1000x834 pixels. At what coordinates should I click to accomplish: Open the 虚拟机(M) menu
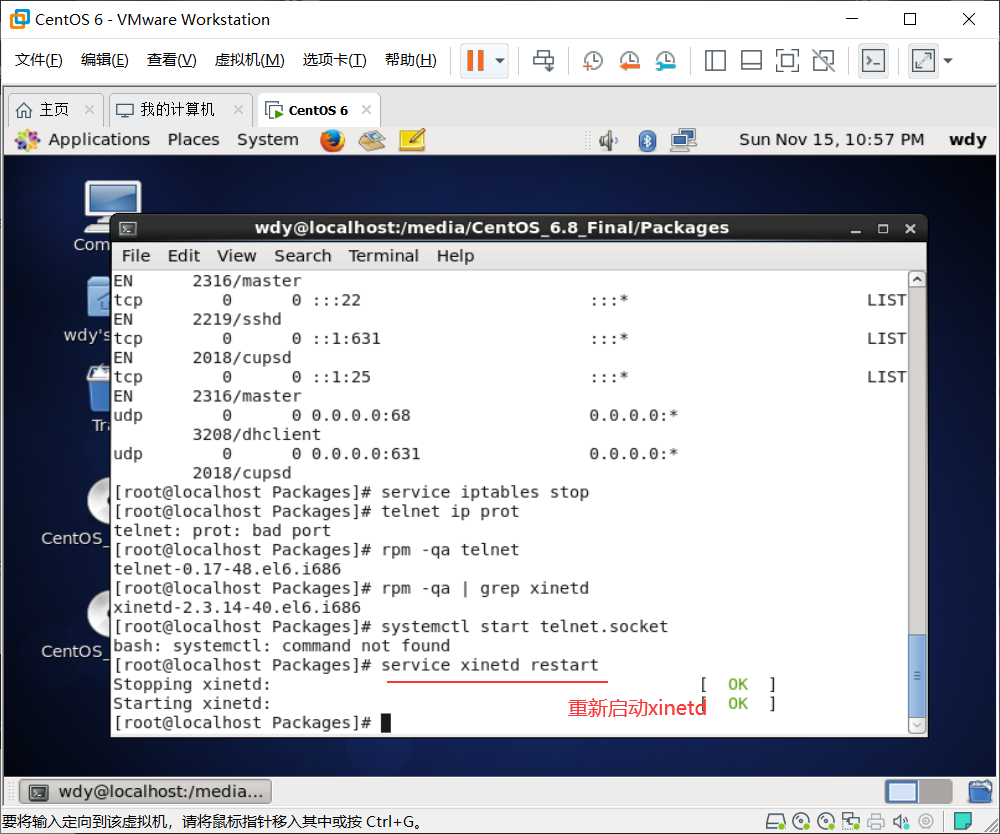click(249, 60)
